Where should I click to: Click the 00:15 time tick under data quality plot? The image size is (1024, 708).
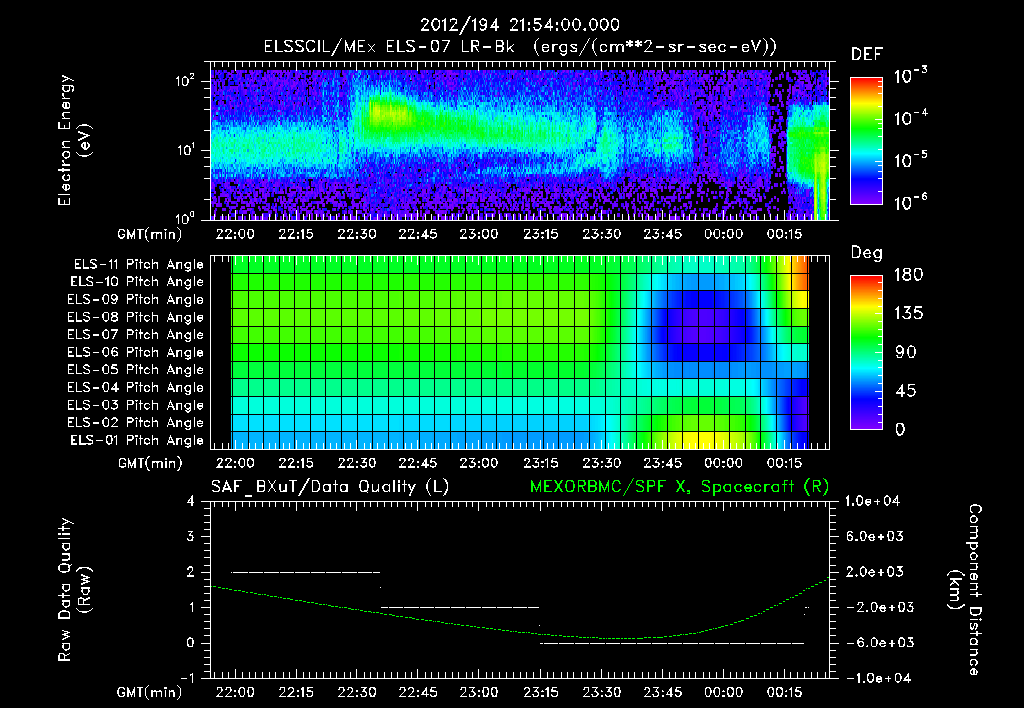click(784, 692)
